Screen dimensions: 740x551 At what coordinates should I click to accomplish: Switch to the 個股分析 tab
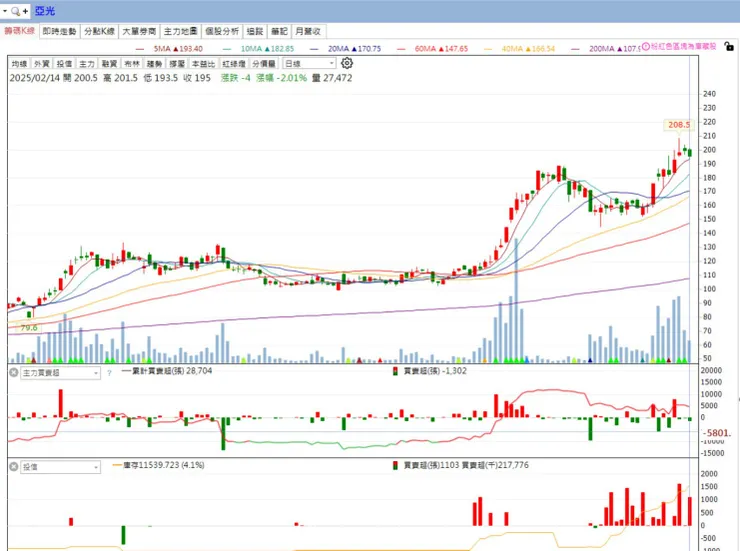pos(222,31)
